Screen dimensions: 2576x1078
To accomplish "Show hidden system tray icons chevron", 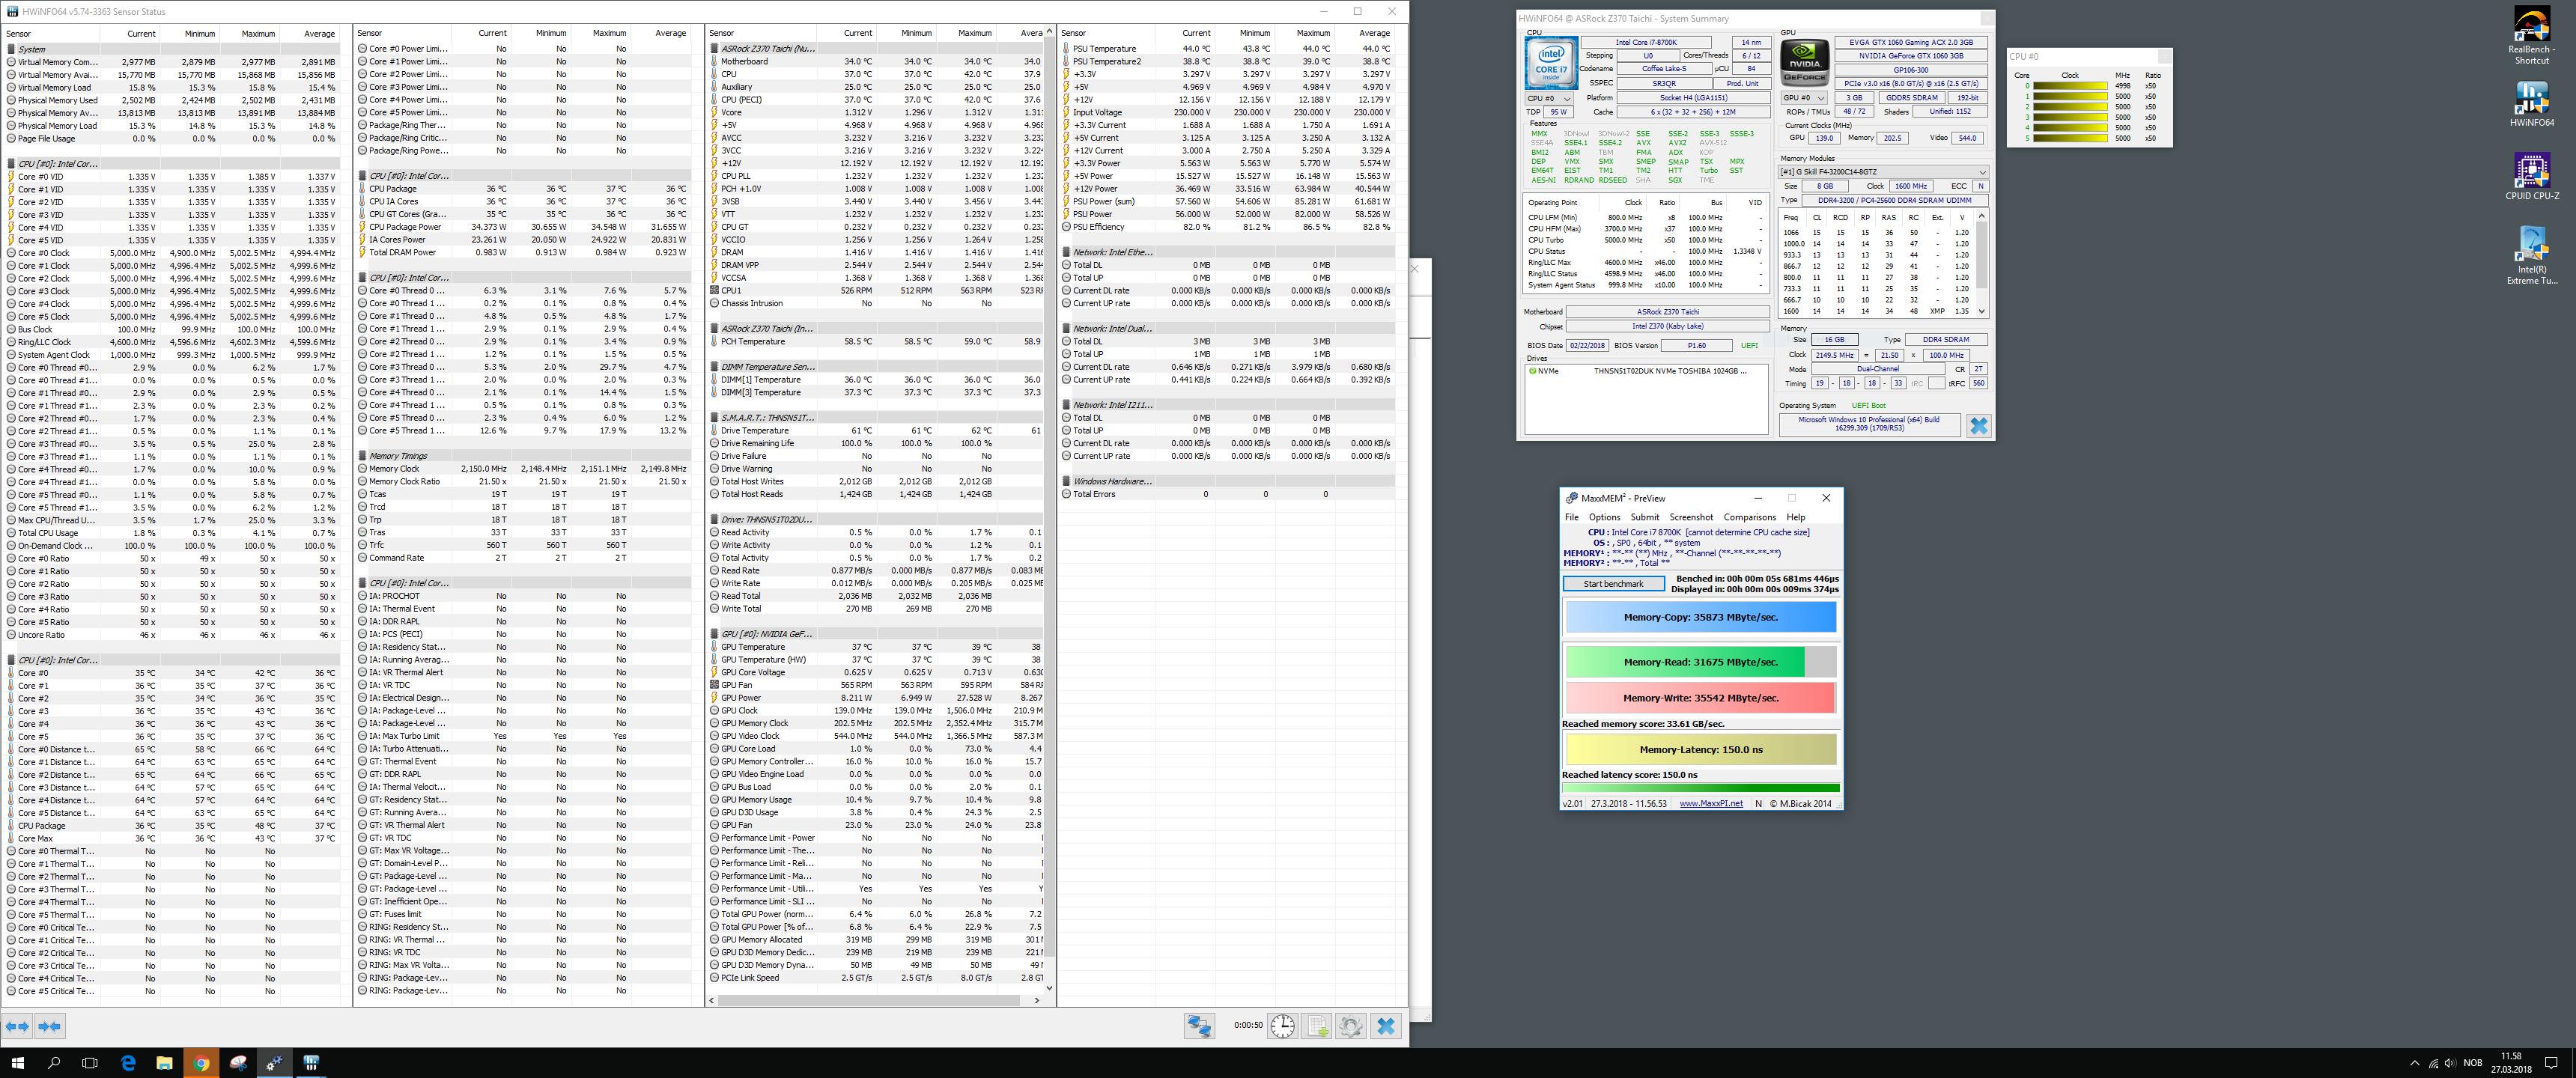I will click(2415, 1063).
